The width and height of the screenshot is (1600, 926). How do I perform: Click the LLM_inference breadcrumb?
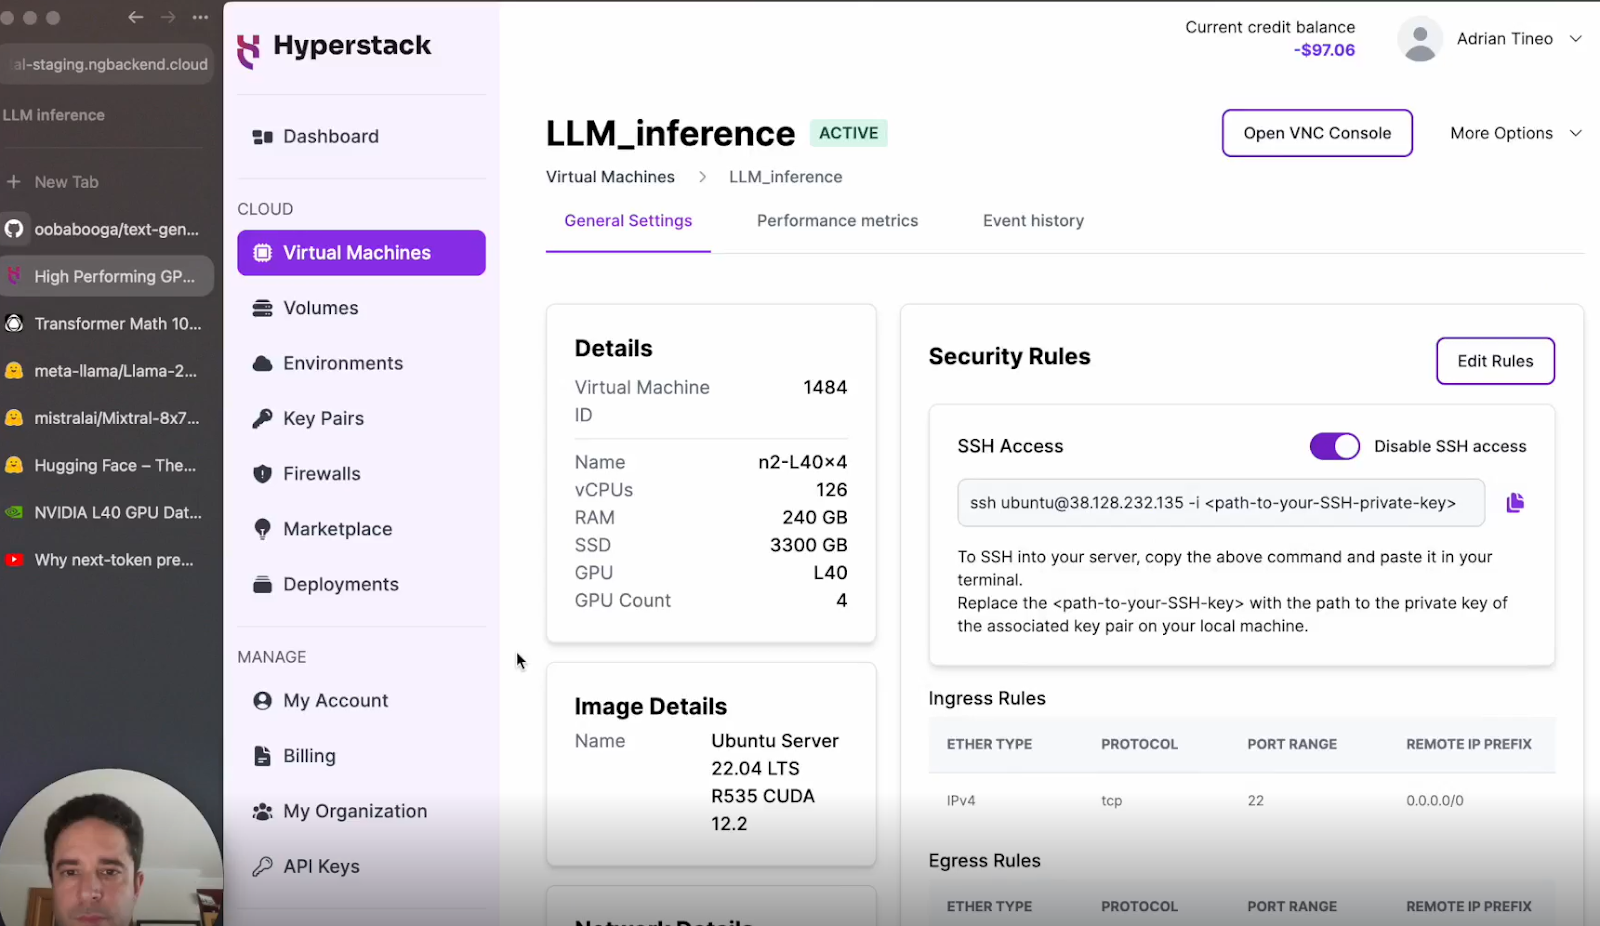[785, 177]
